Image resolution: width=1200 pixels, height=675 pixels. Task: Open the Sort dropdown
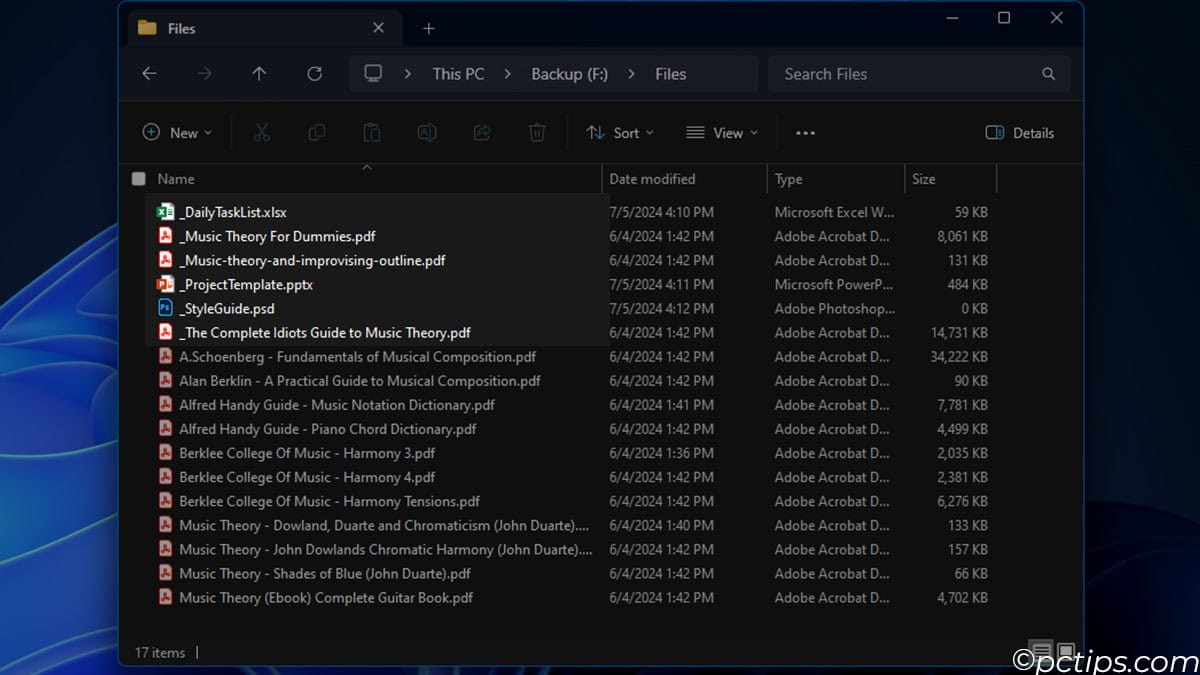(x=620, y=132)
